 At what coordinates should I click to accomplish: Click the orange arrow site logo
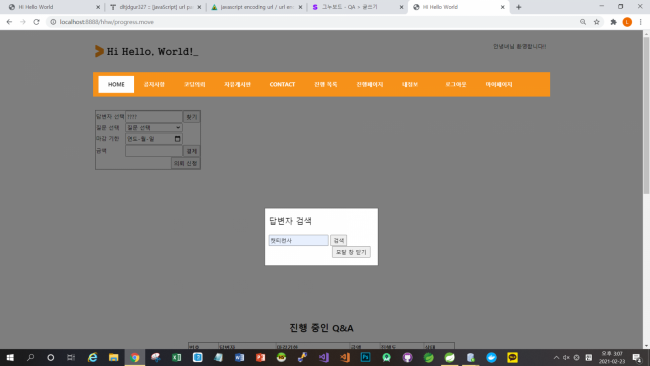(99, 51)
